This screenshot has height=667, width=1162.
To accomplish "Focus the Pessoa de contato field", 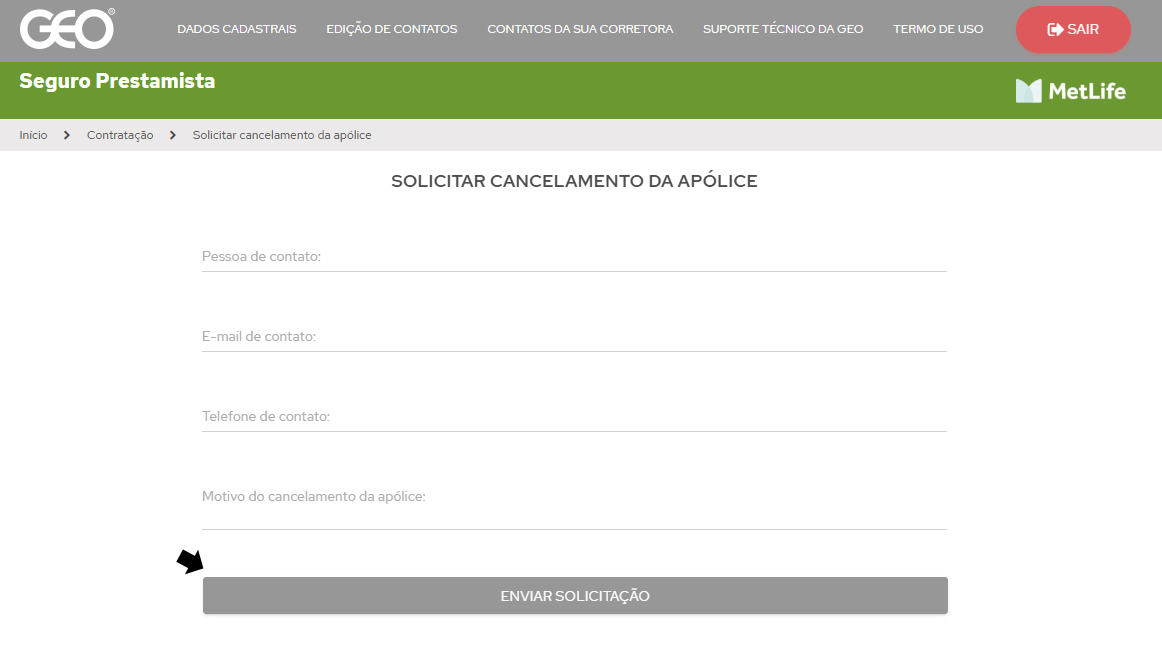I will point(574,256).
